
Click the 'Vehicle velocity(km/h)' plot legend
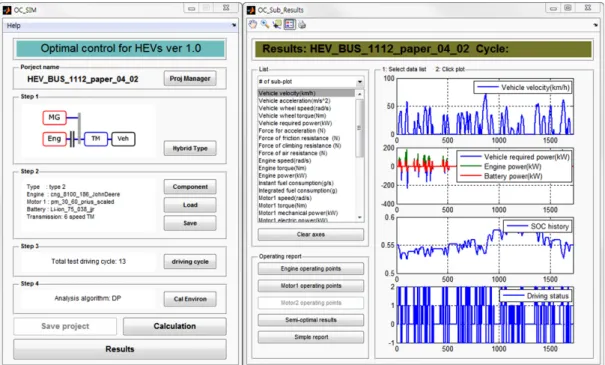523,88
